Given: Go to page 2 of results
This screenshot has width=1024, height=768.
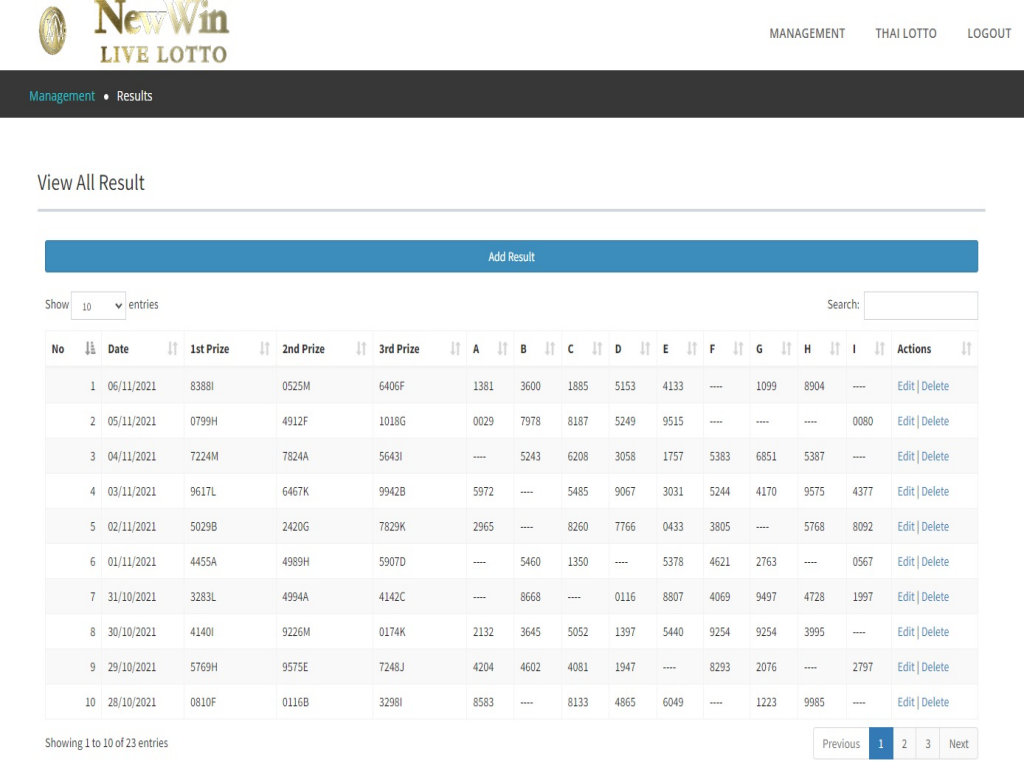Looking at the screenshot, I should pos(904,744).
